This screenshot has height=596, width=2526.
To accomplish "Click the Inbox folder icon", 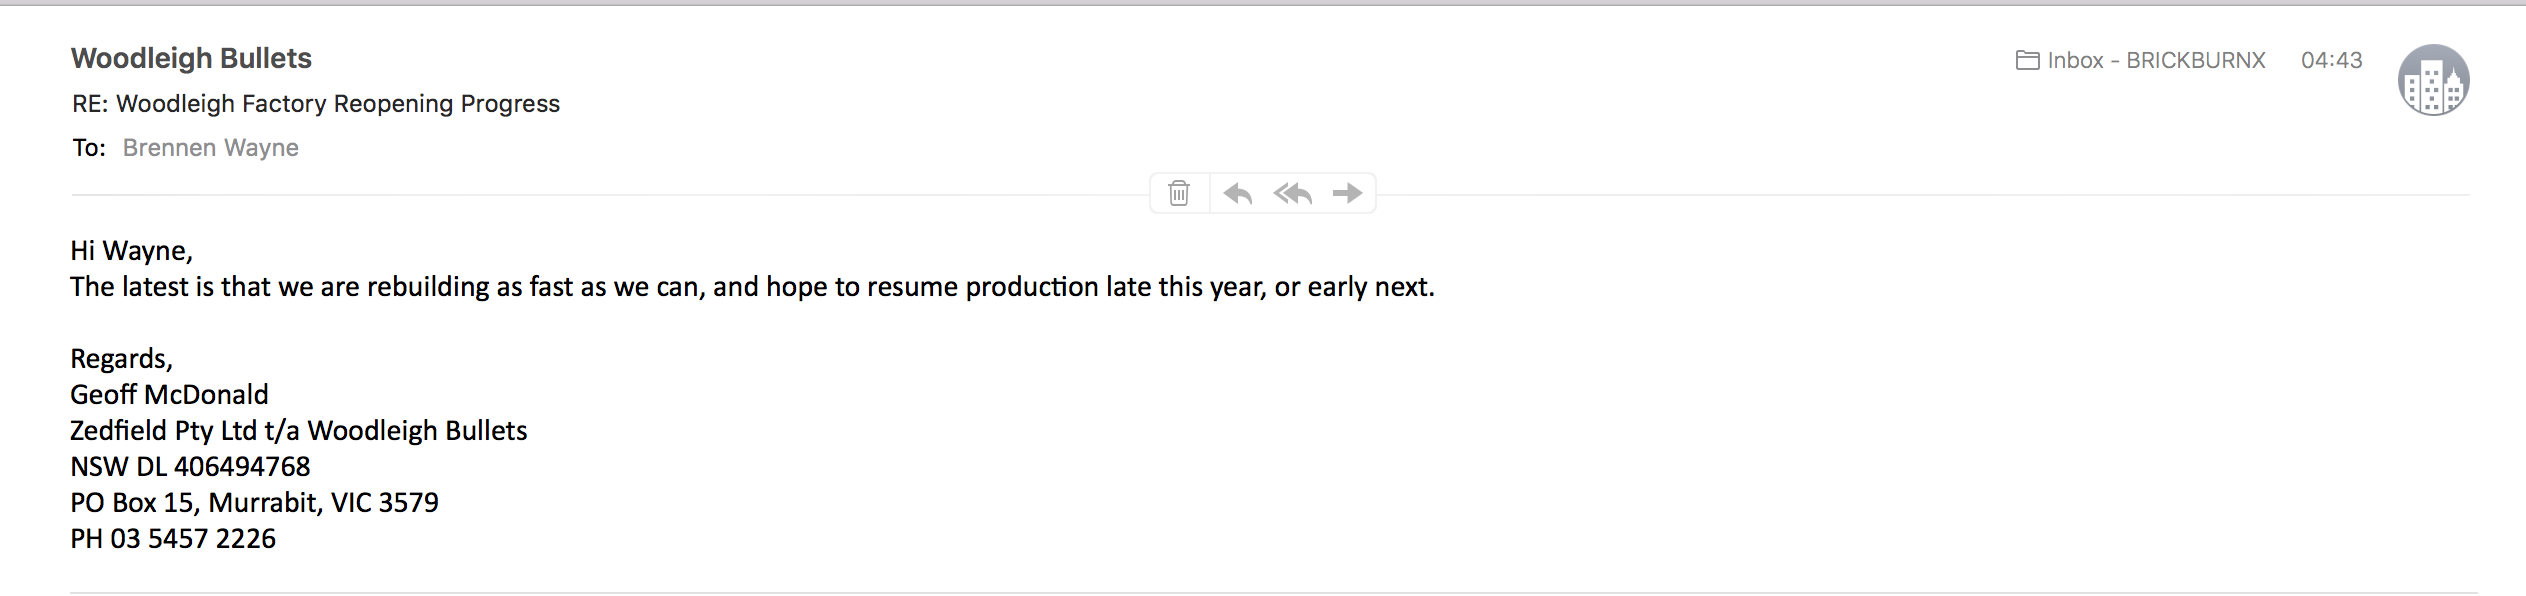I will [x=2027, y=61].
